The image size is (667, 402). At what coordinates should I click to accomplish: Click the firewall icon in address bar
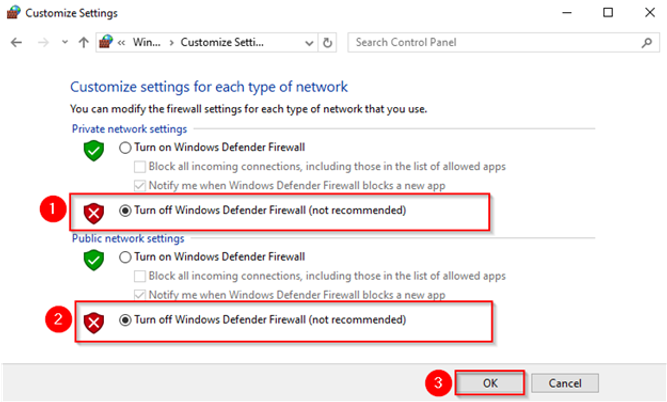(107, 43)
